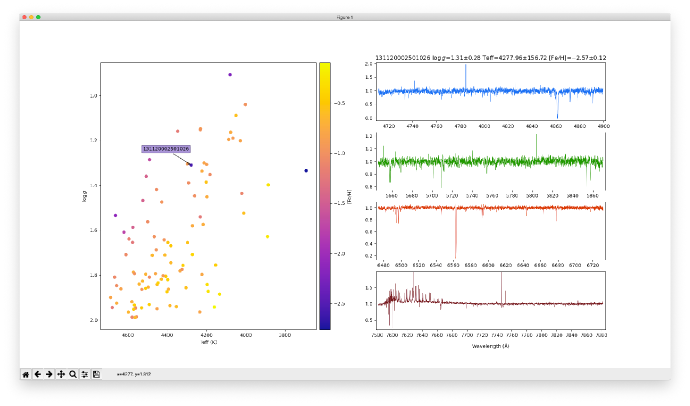Go back to previous view
The image size is (690, 406).
click(x=37, y=373)
